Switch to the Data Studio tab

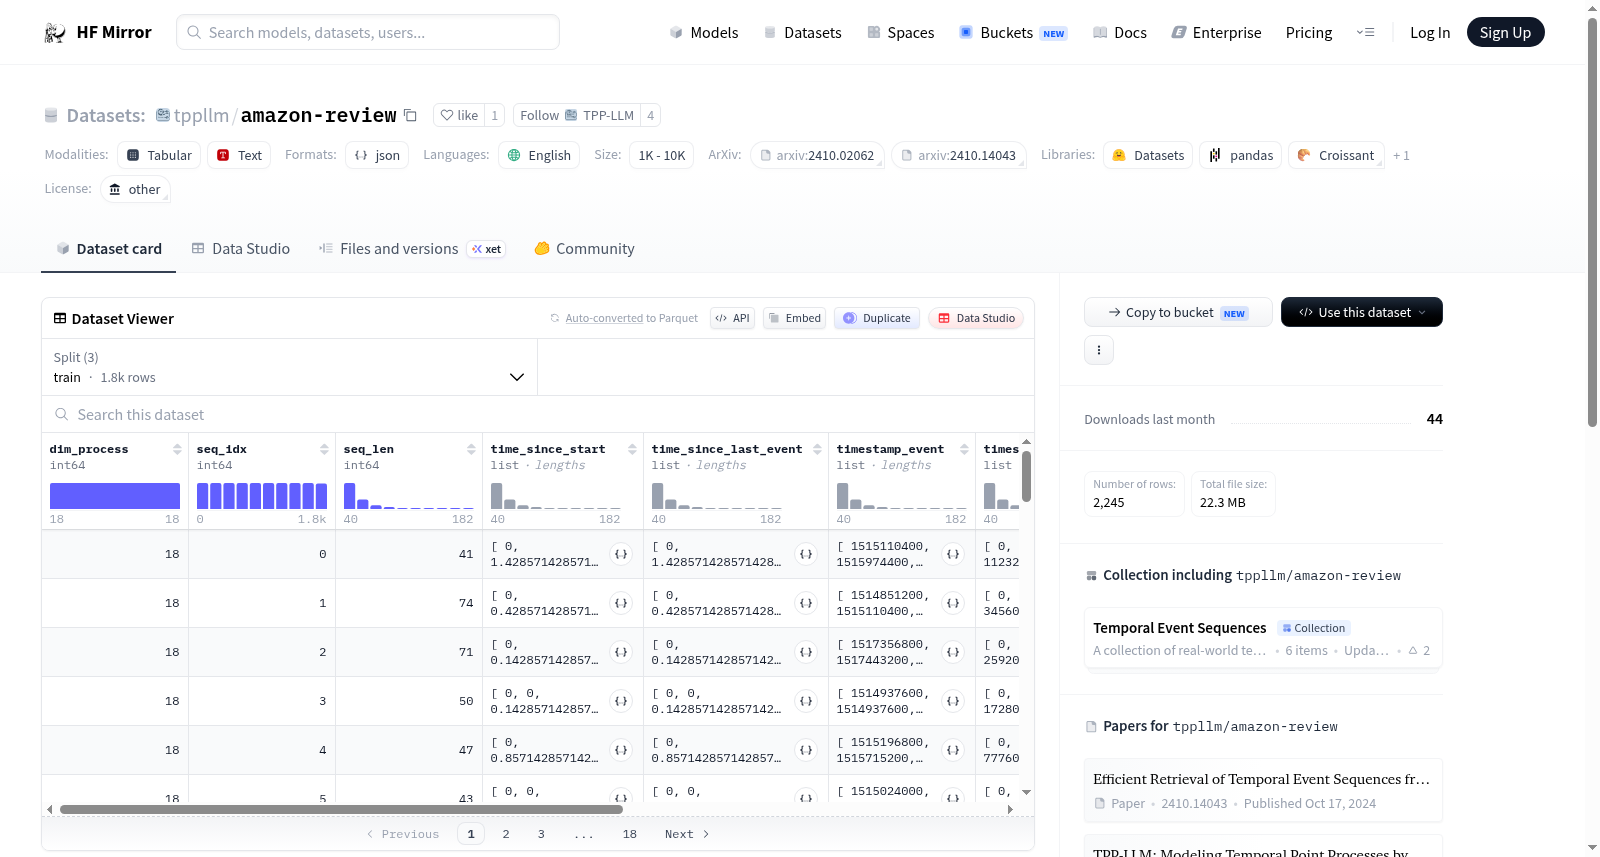tap(241, 249)
